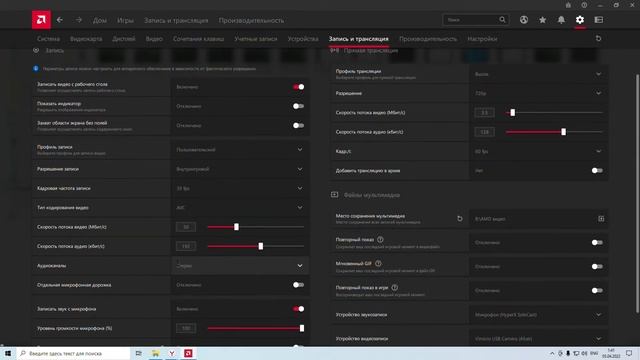Browse for media save folder icon

pyautogui.click(x=601, y=219)
